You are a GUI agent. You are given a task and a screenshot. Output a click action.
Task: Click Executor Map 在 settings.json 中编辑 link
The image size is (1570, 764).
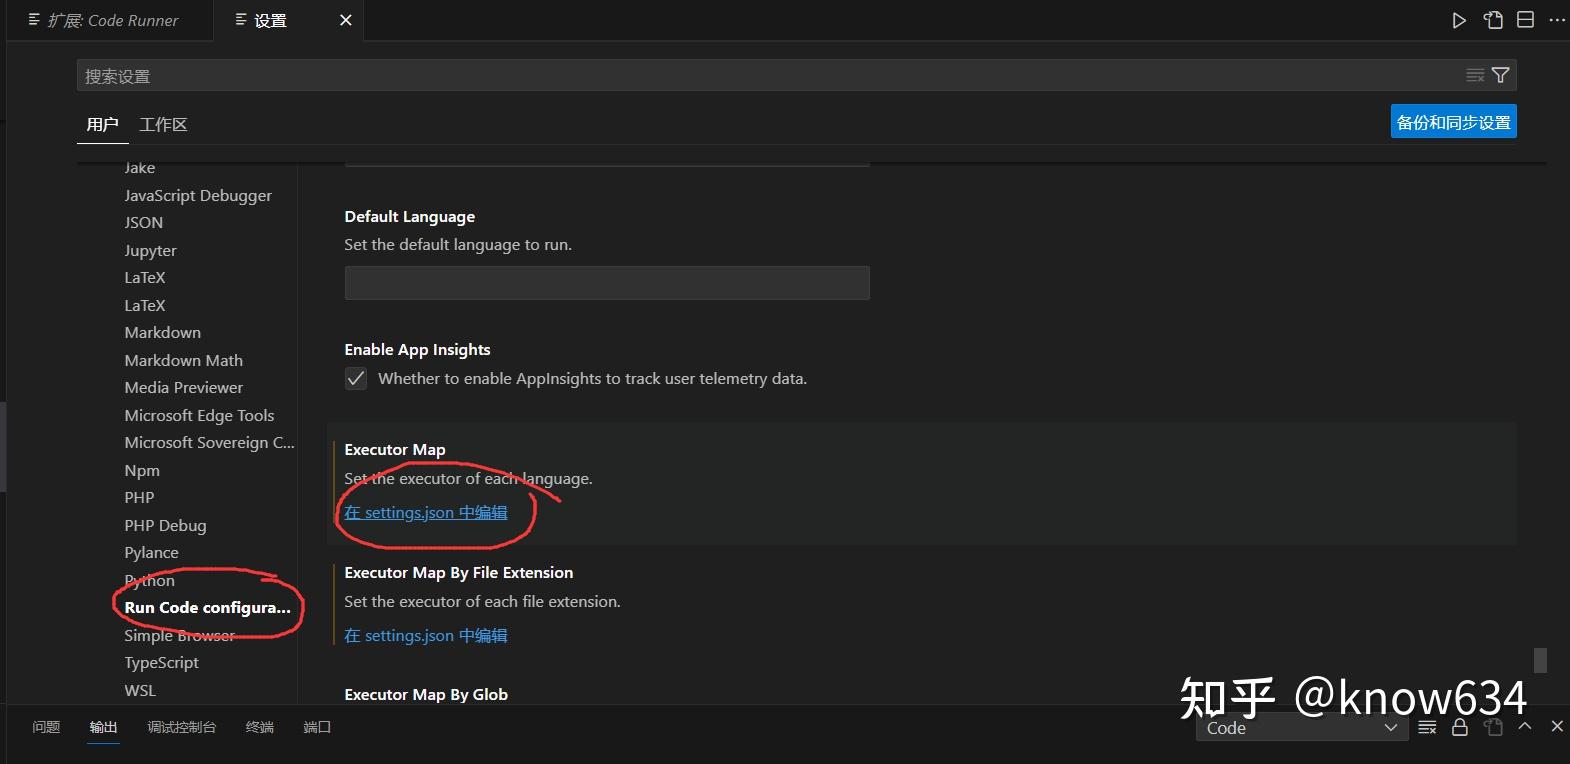pos(426,512)
